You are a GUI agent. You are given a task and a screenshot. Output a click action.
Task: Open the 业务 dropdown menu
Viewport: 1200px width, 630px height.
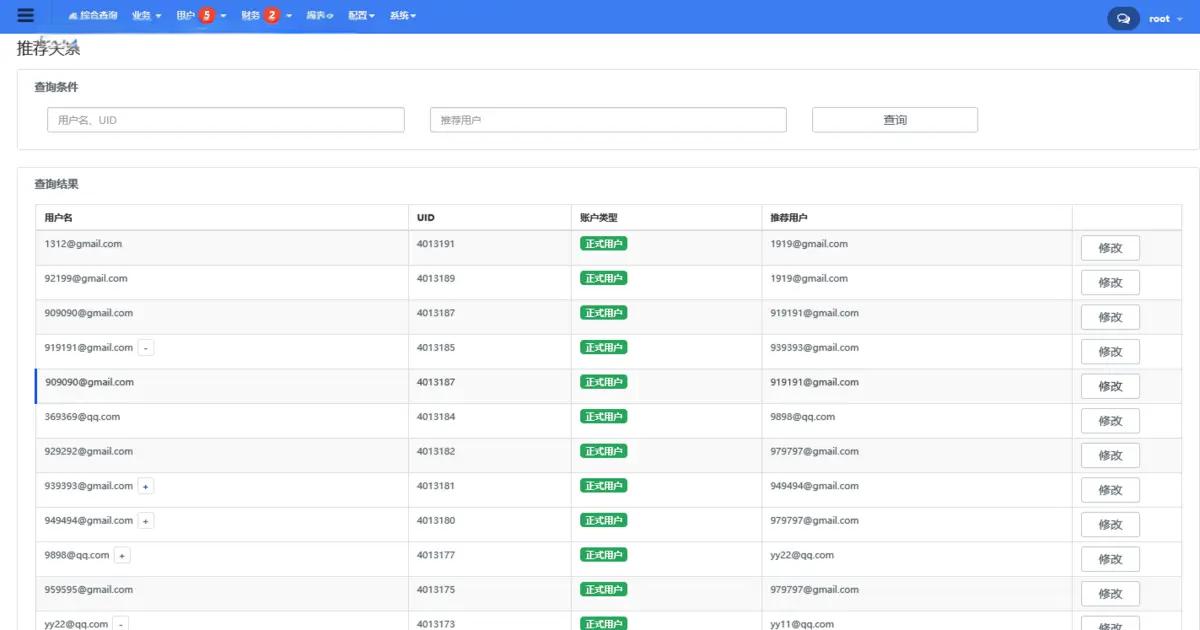click(146, 16)
